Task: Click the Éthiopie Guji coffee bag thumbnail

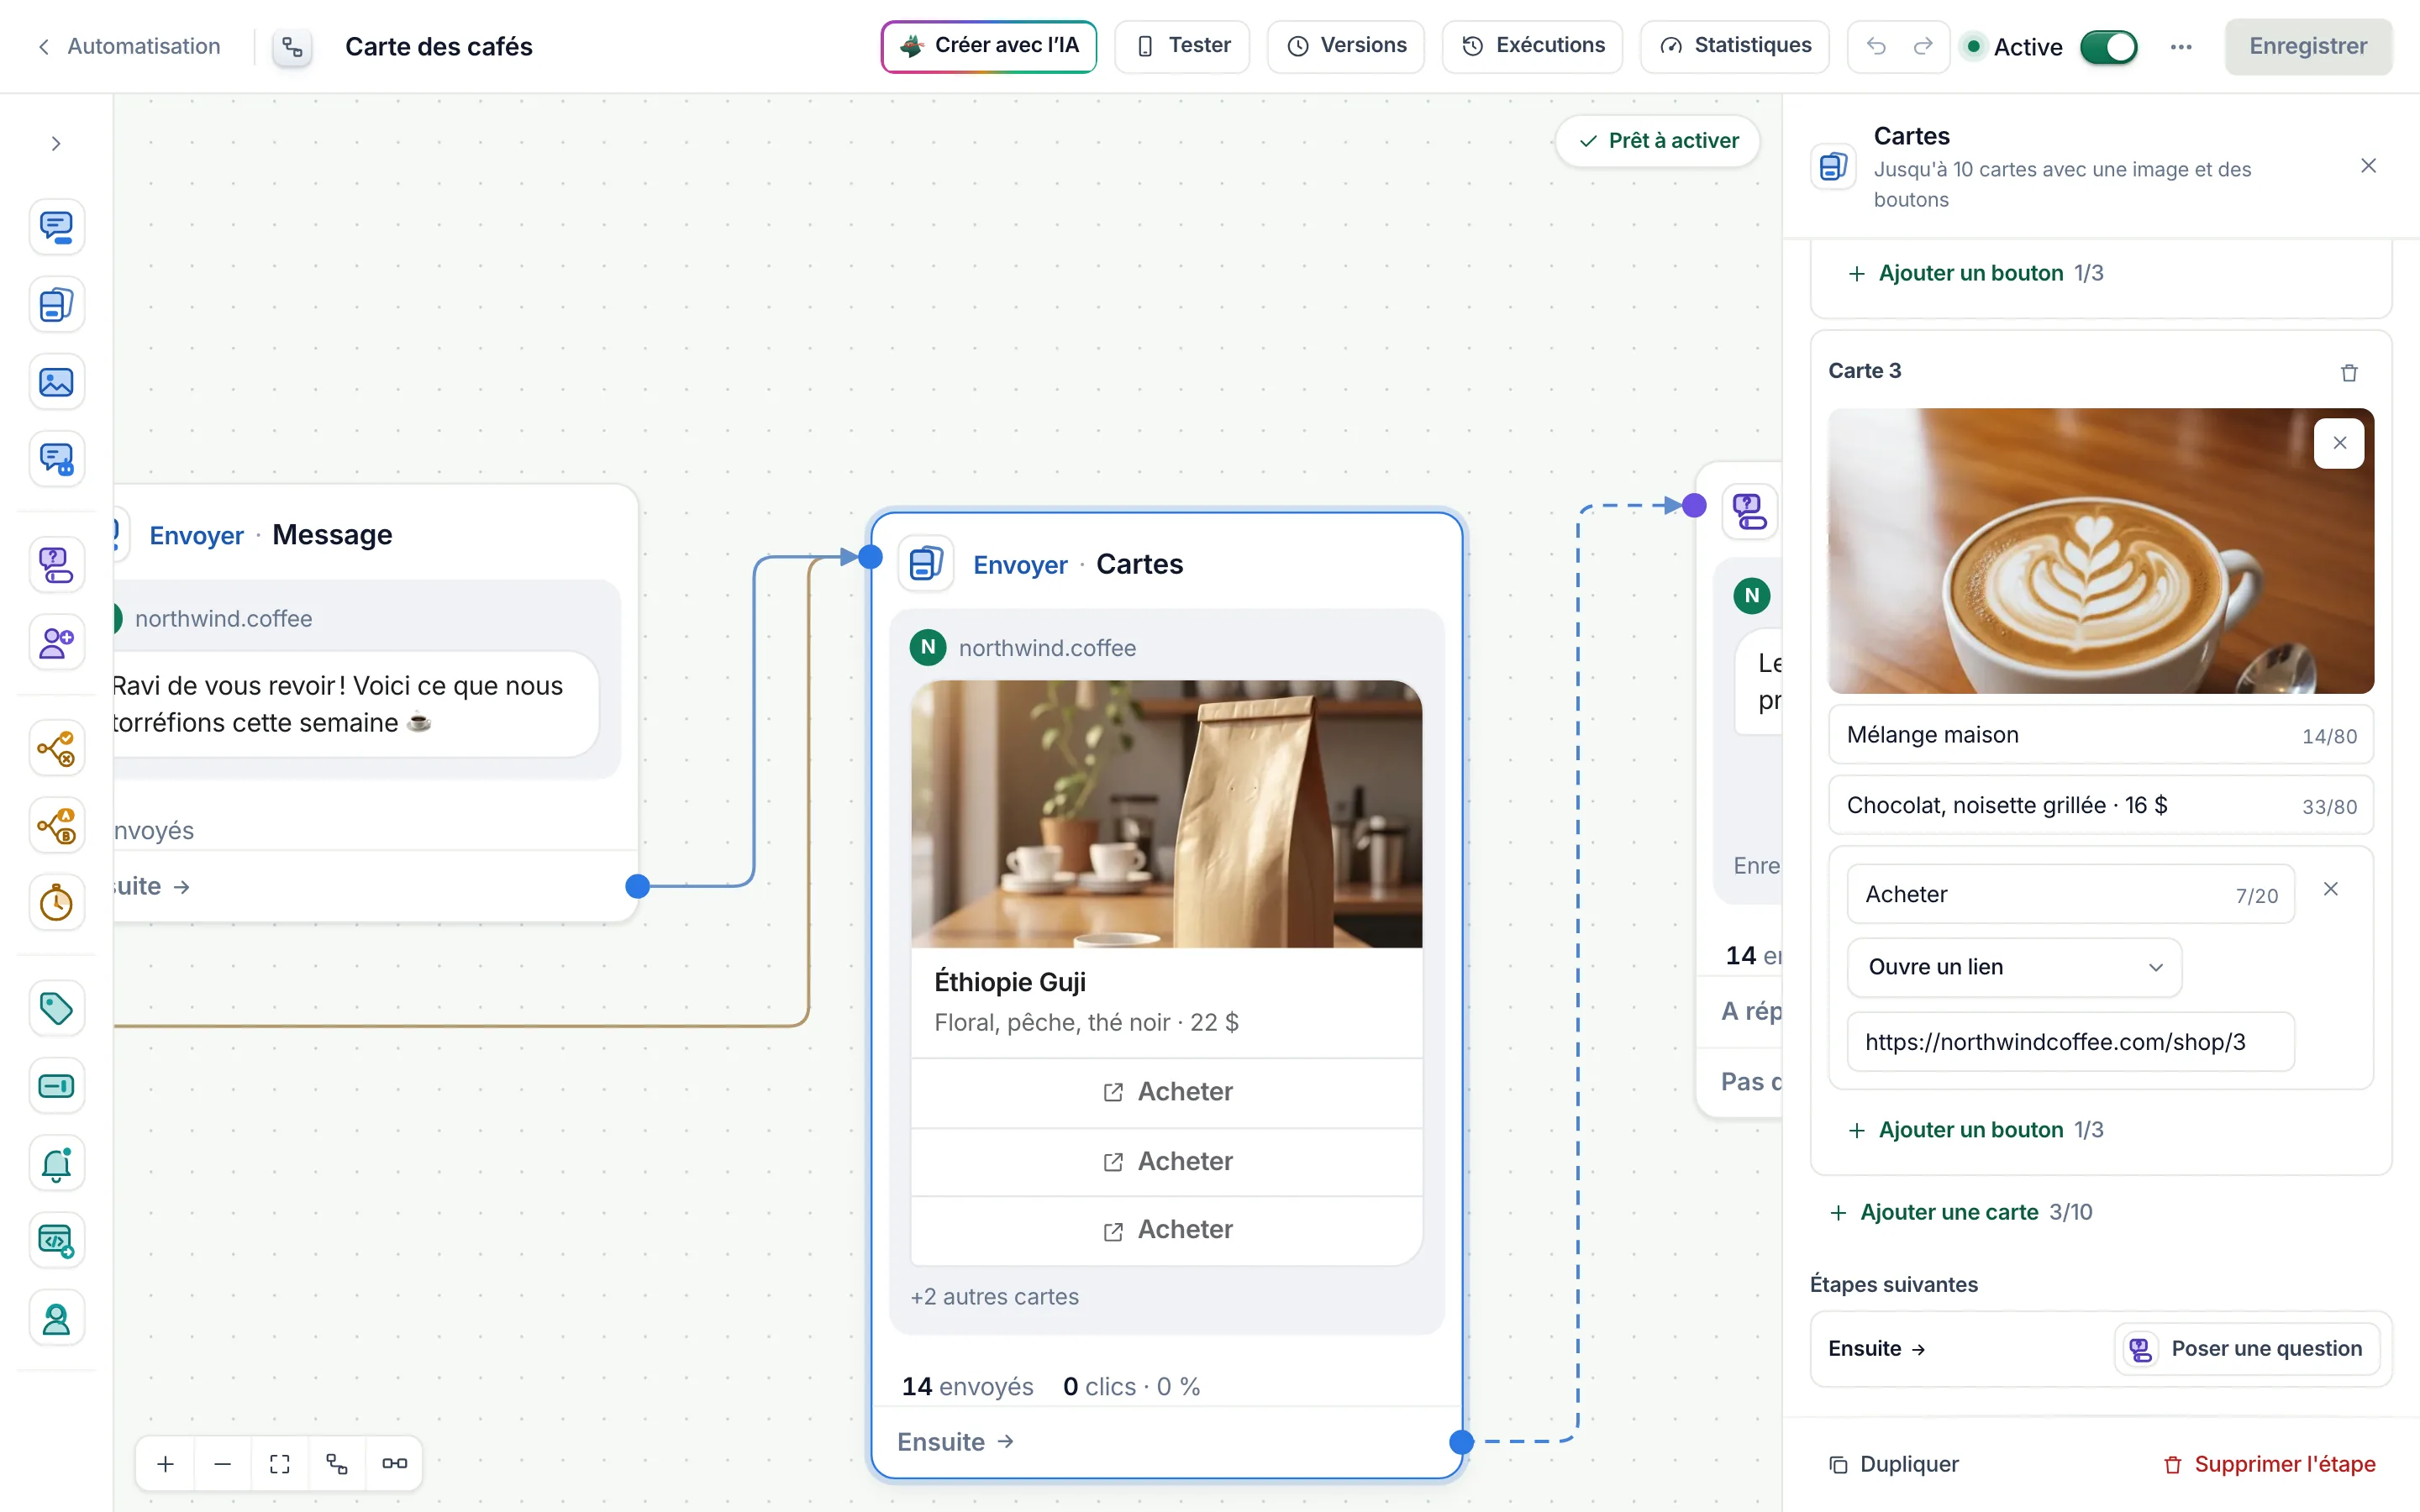Action: point(1166,814)
